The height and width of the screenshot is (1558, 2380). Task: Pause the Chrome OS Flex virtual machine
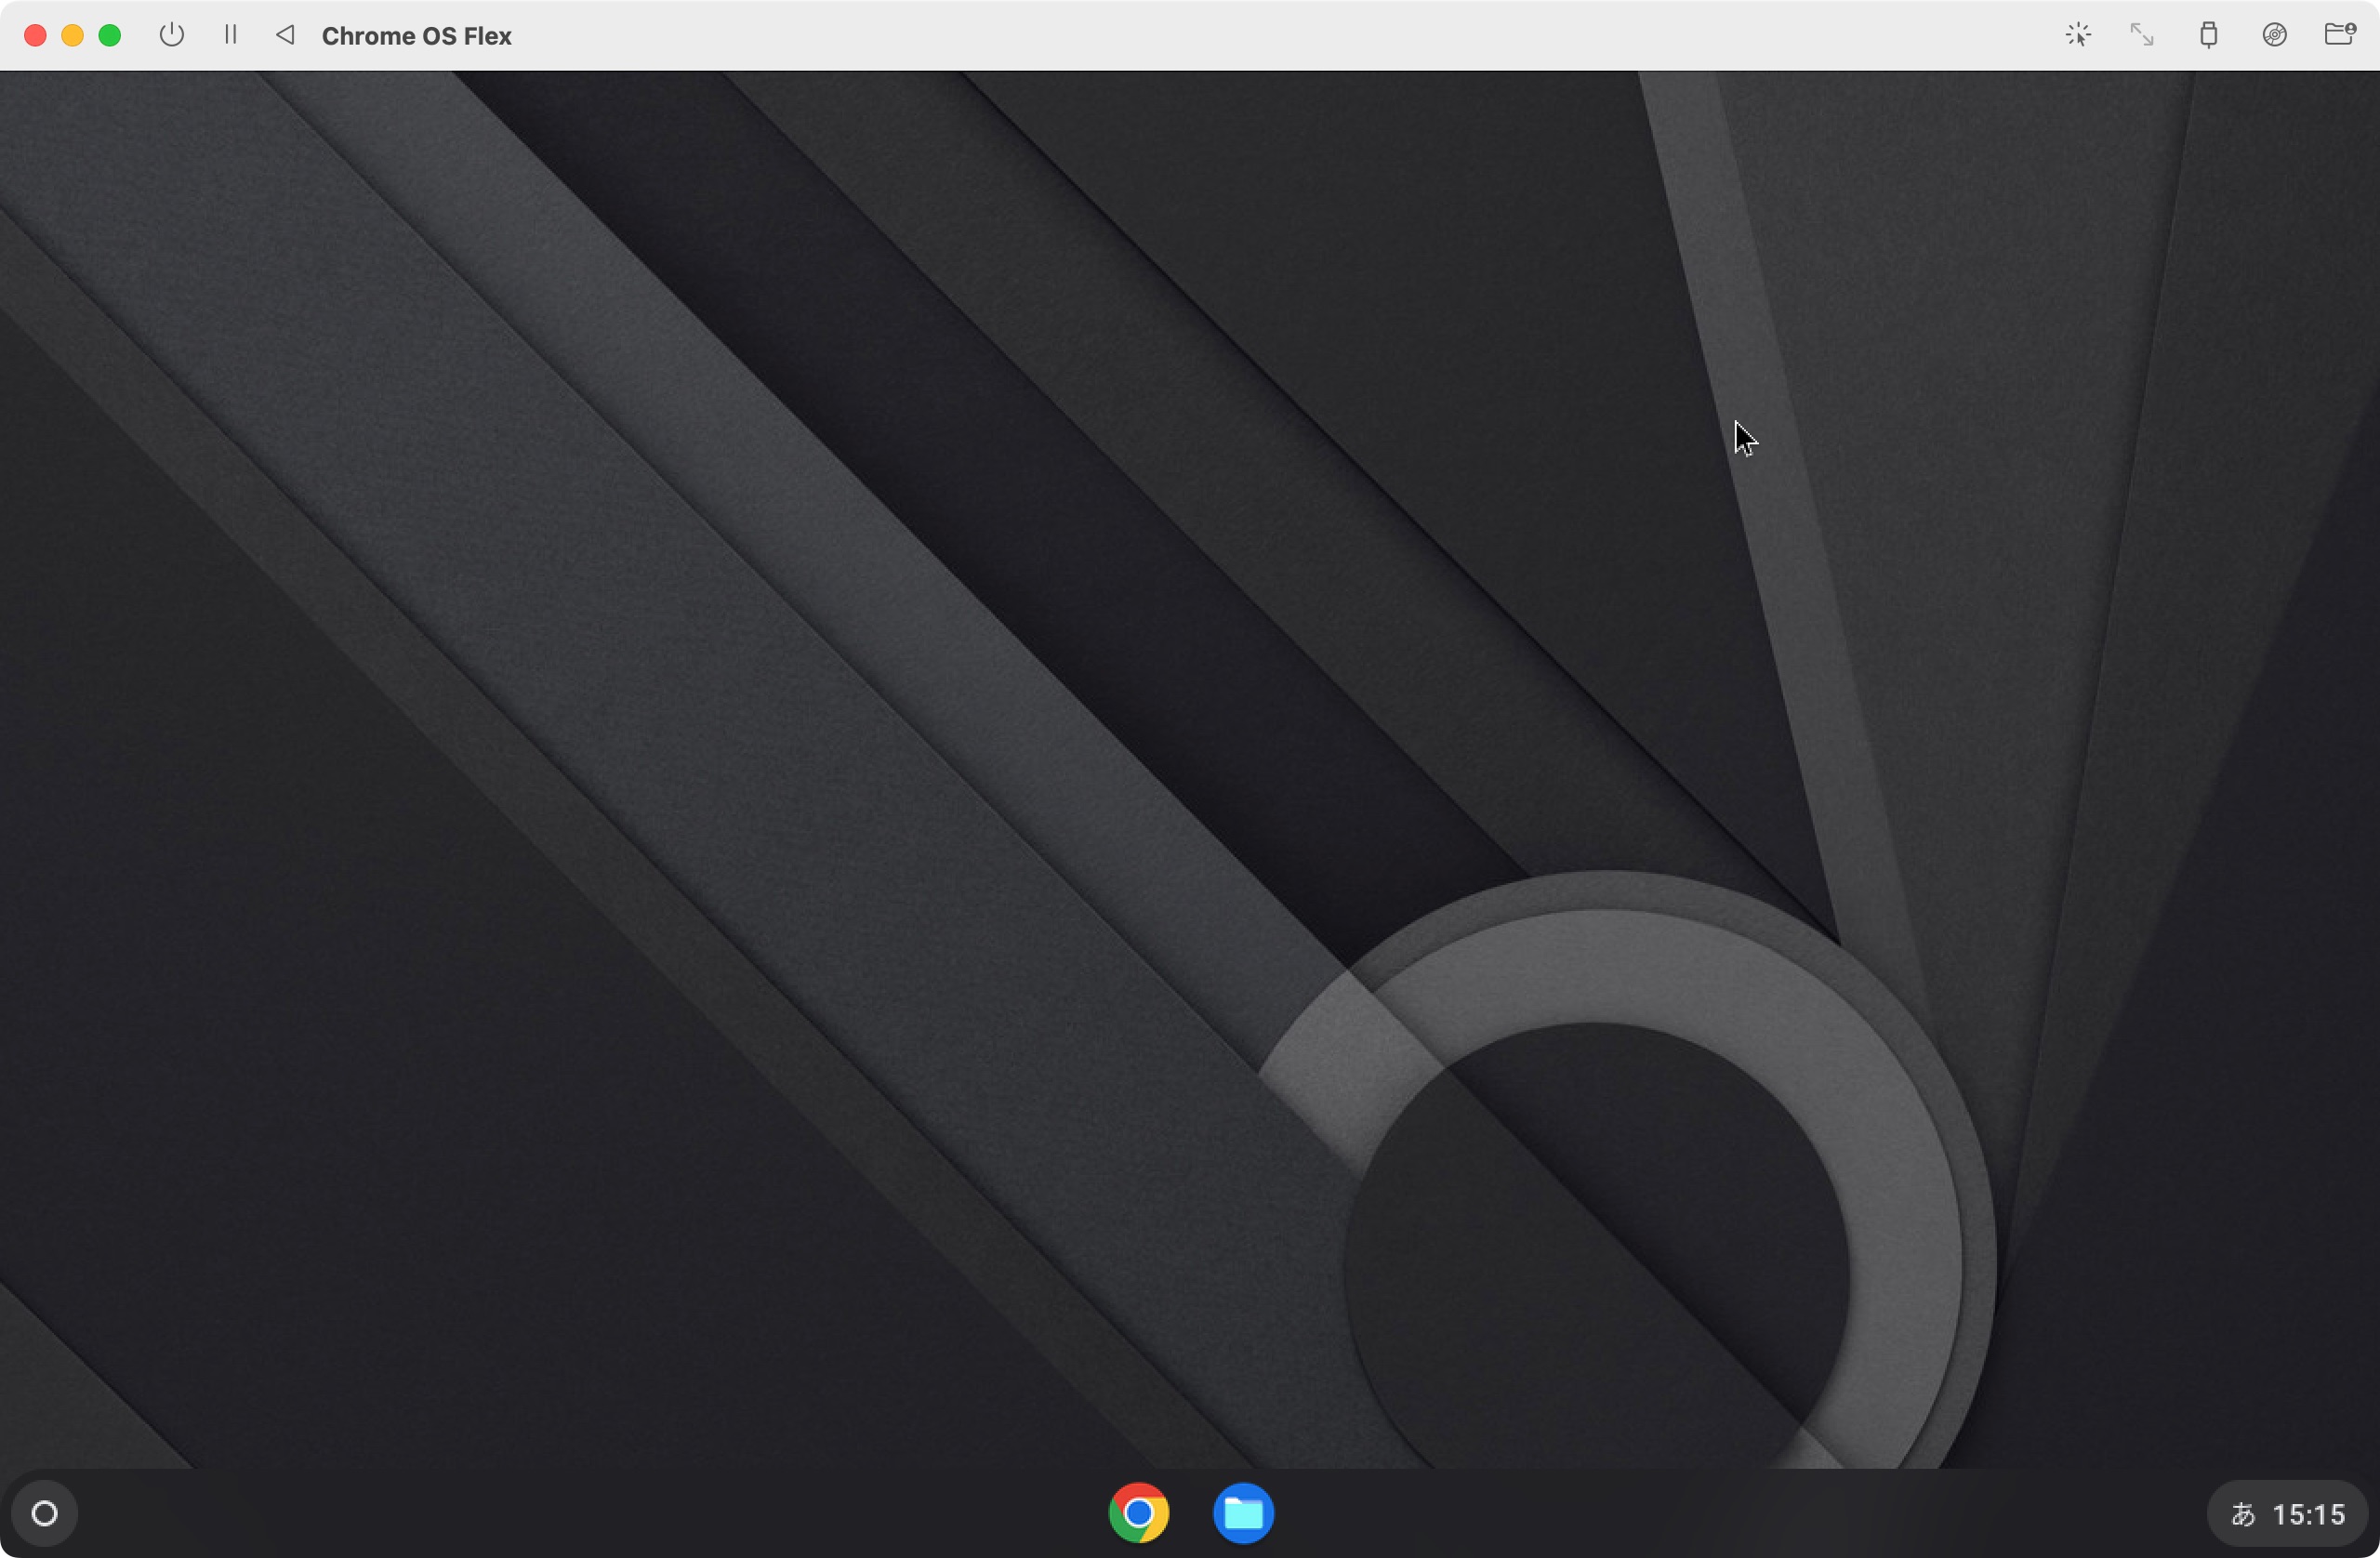[x=231, y=35]
